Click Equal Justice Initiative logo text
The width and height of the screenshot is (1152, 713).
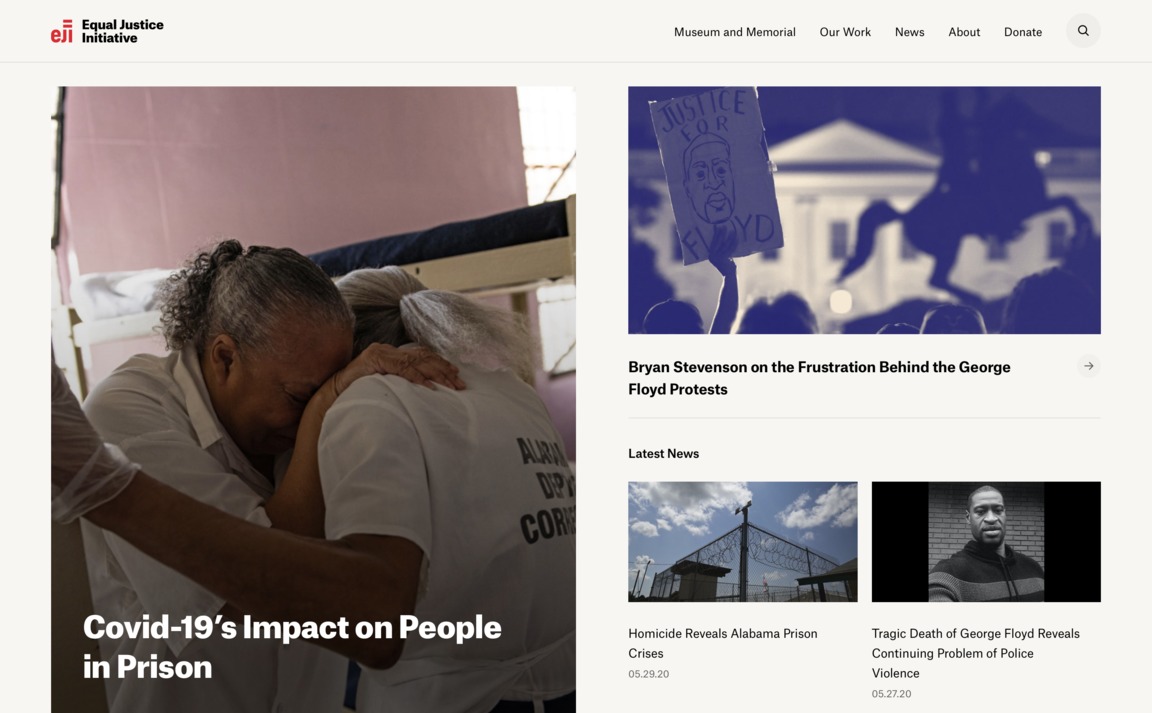click(x=123, y=32)
